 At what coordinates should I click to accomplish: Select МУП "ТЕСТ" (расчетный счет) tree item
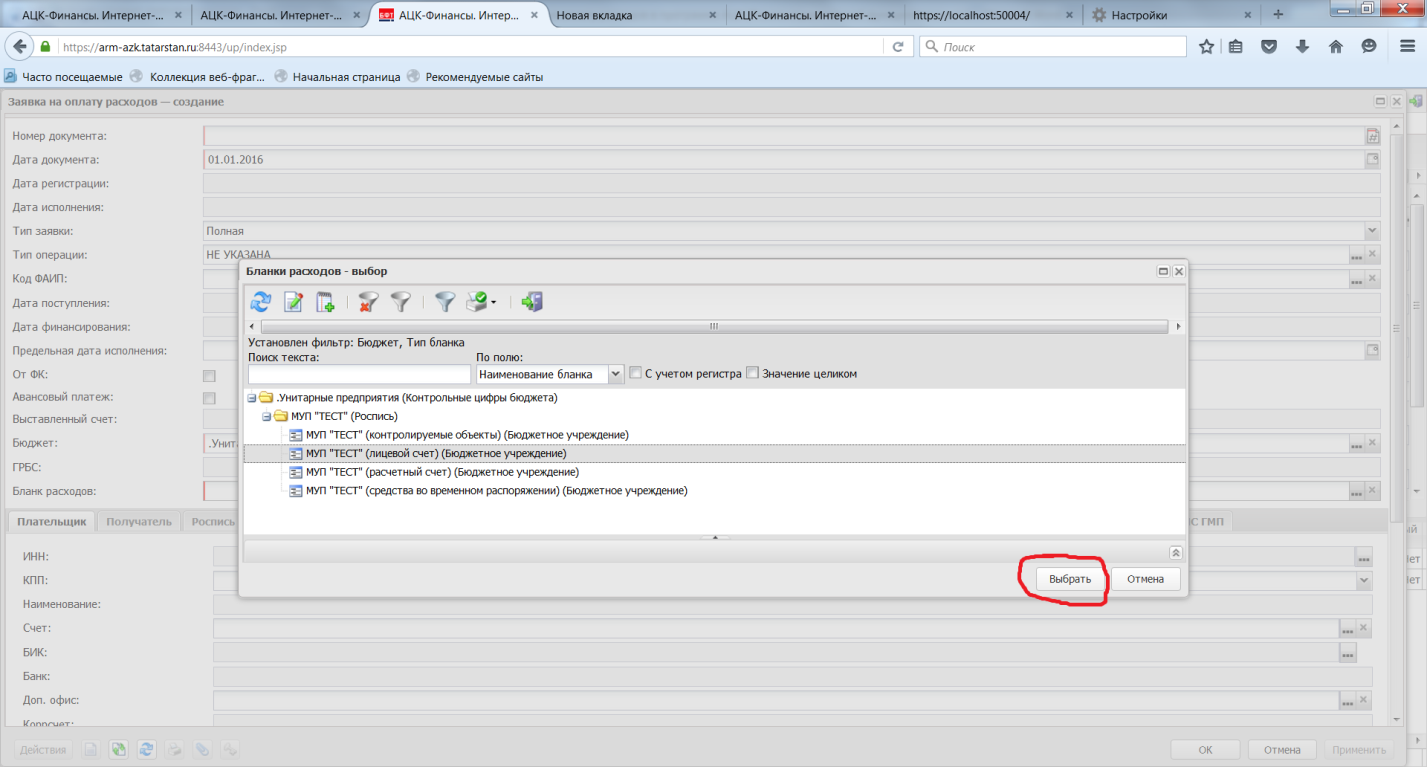[x=442, y=472]
